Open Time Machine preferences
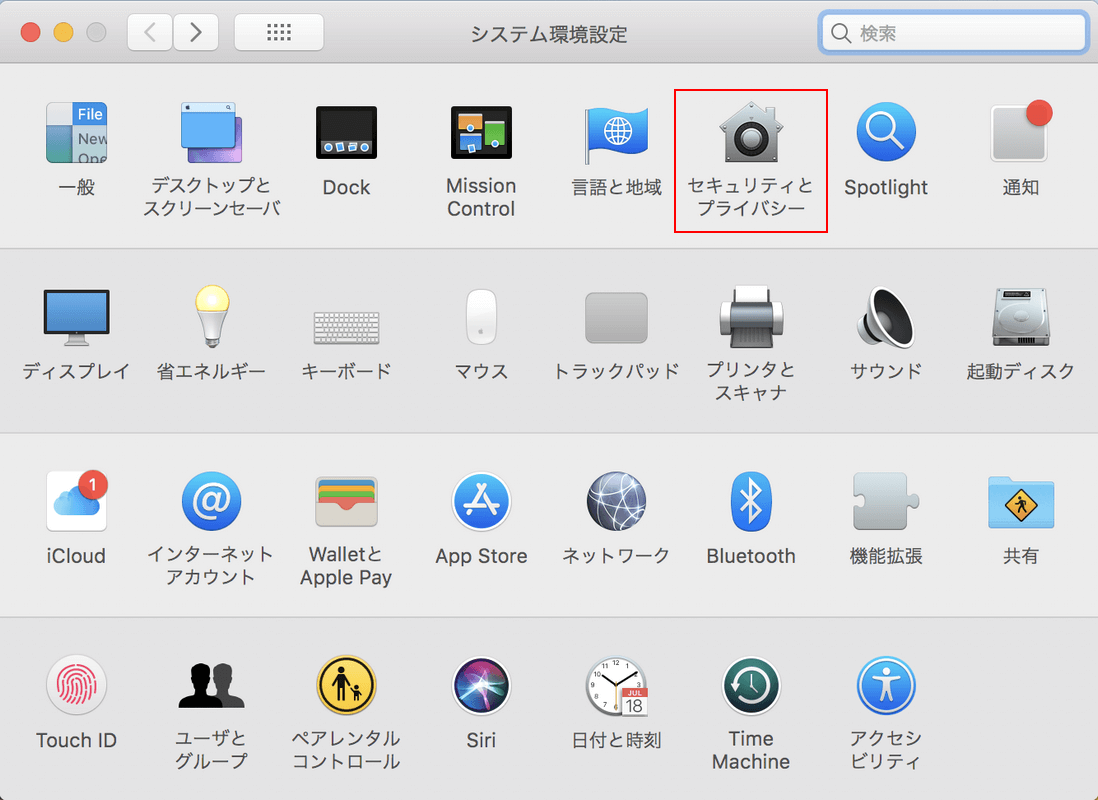This screenshot has height=800, width=1098. click(x=750, y=686)
